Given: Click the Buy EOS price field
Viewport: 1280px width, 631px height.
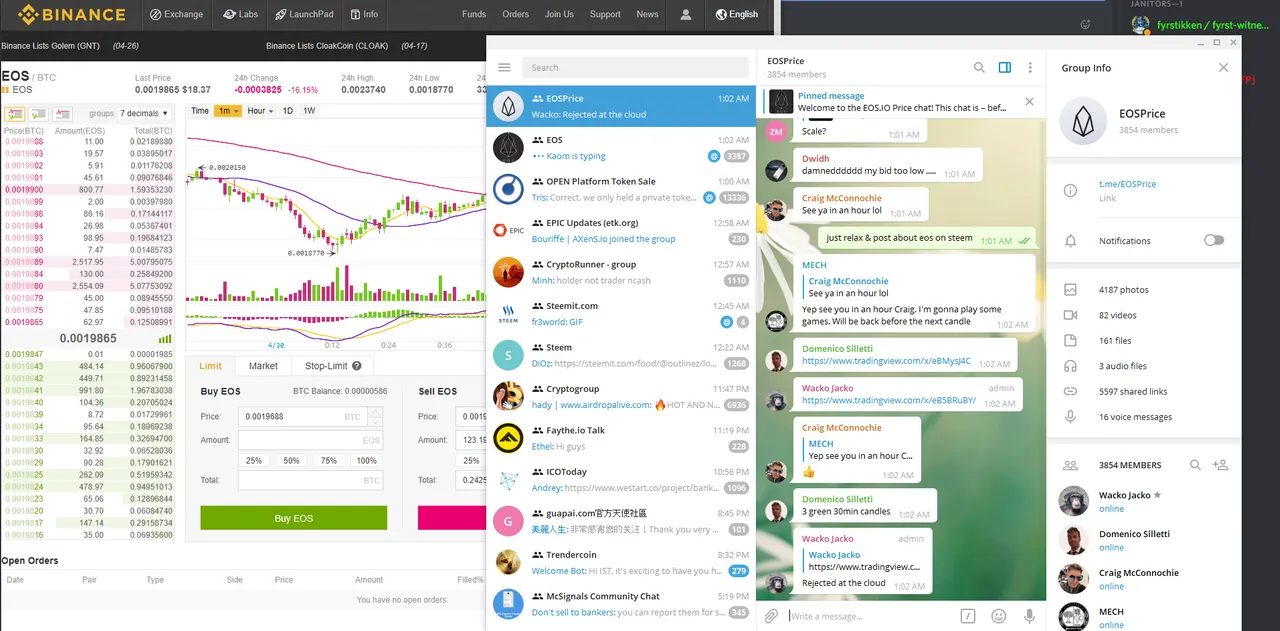Looking at the screenshot, I should tap(310, 416).
